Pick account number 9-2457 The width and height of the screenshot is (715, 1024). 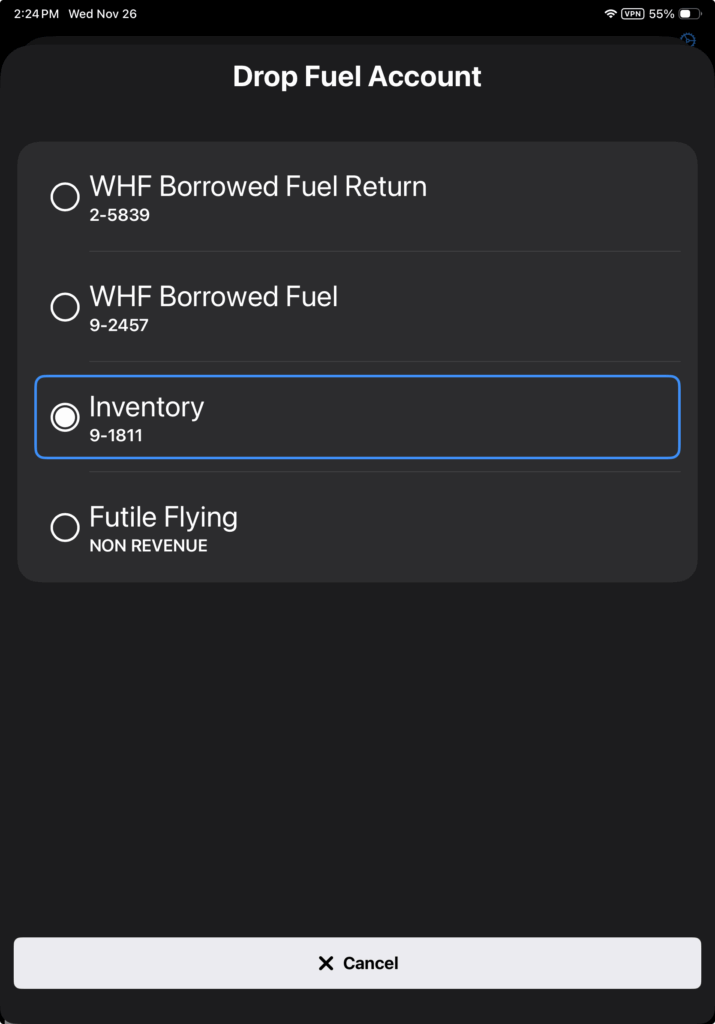[119, 324]
